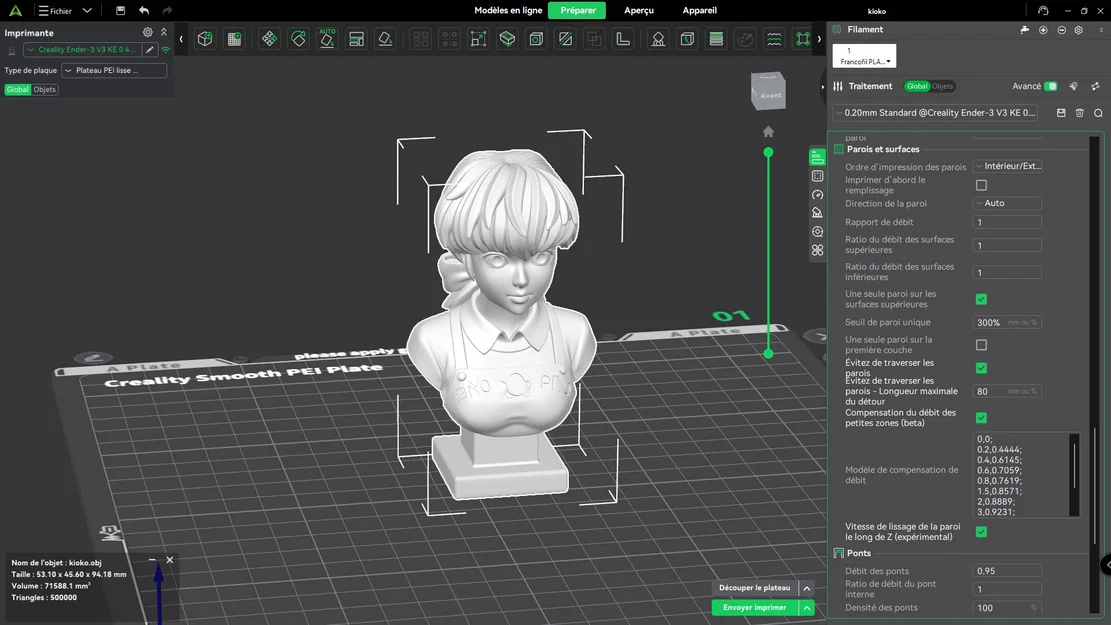
Task: Click the compare presets icon beside Avancé
Action: tap(1095, 86)
